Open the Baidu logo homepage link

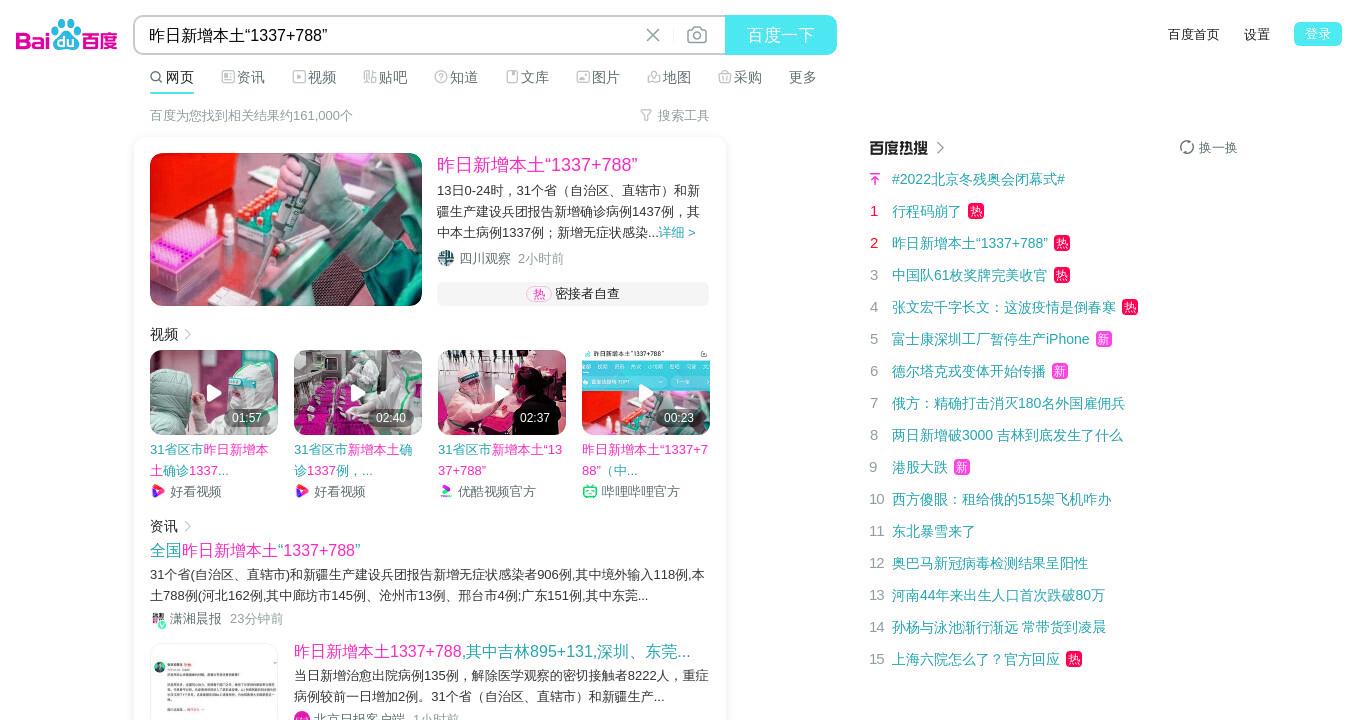pyautogui.click(x=67, y=35)
